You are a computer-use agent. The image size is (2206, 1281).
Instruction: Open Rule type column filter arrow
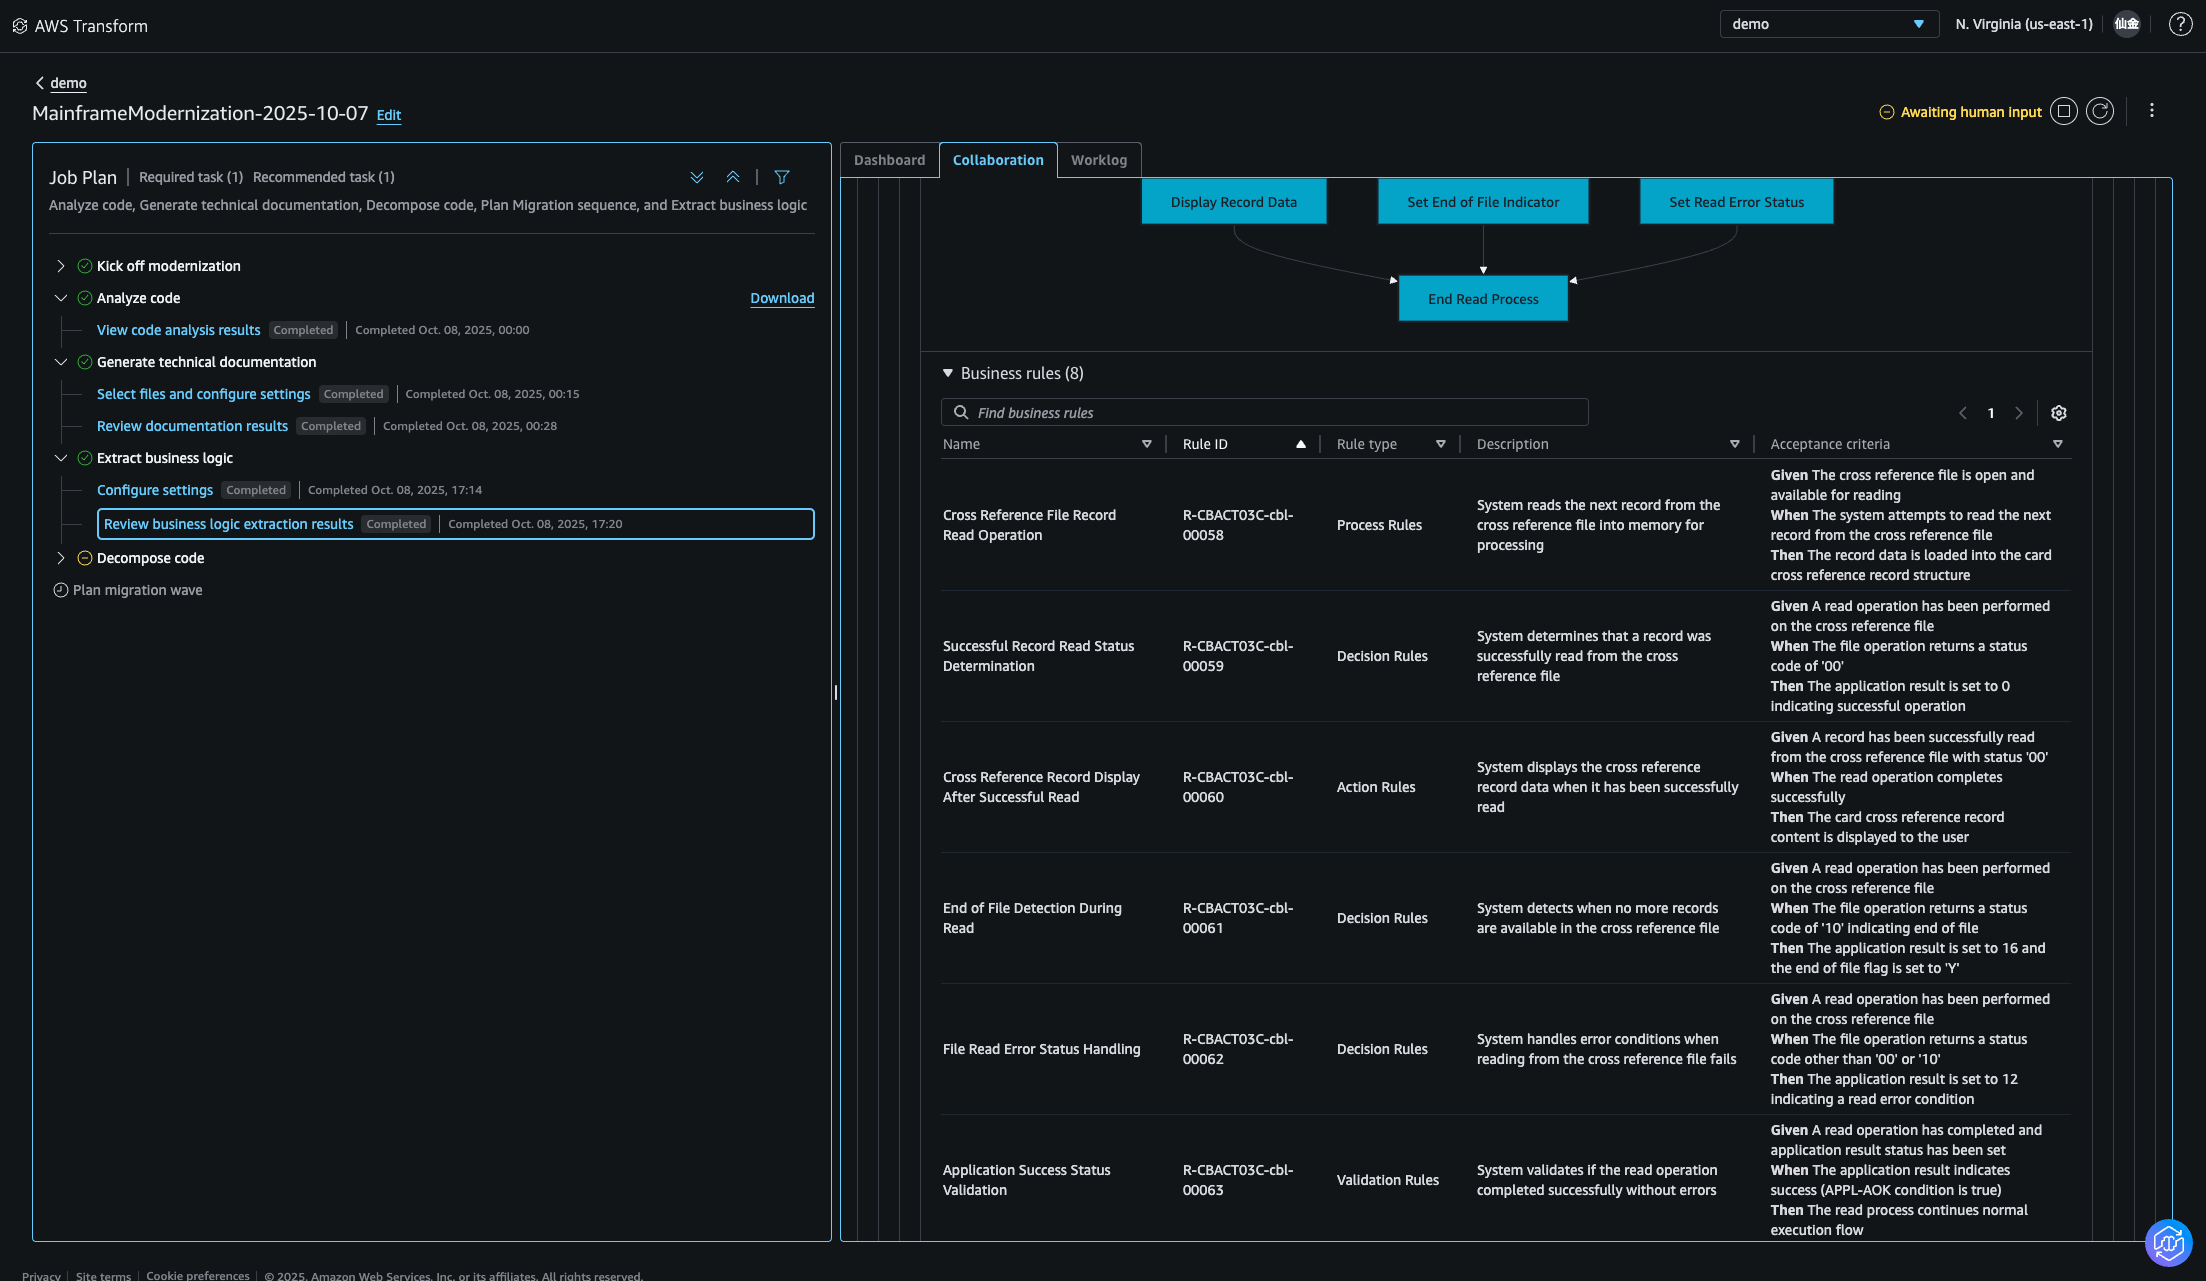(x=1440, y=444)
